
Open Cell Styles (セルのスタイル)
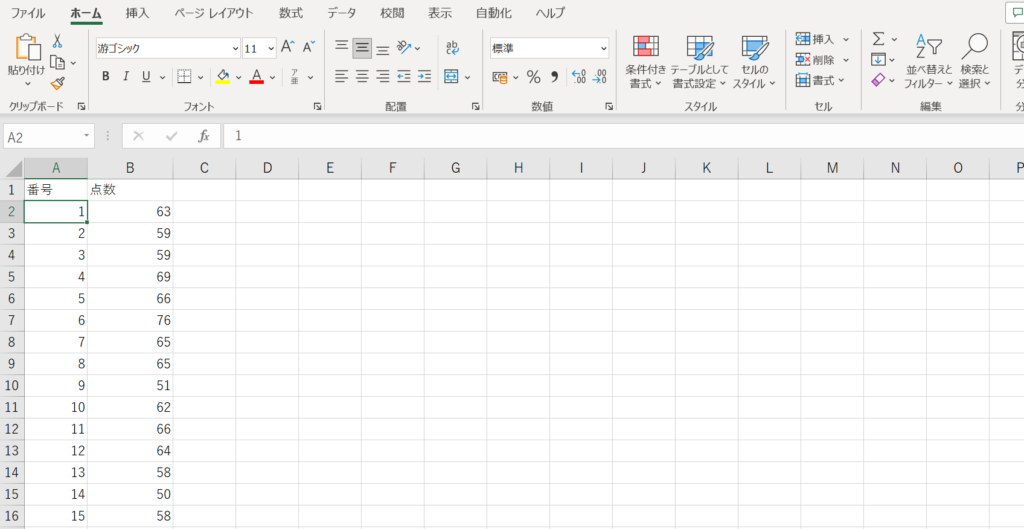click(754, 62)
